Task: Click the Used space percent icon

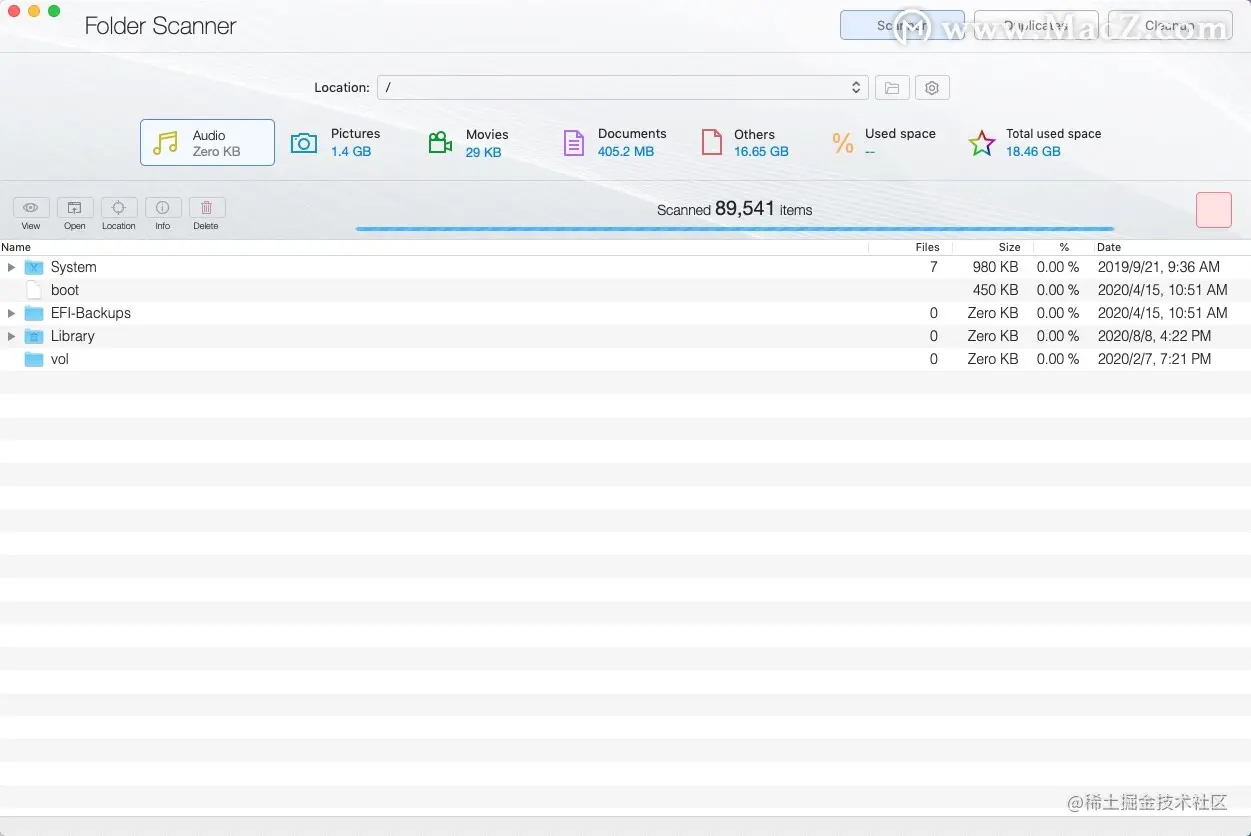Action: (843, 143)
